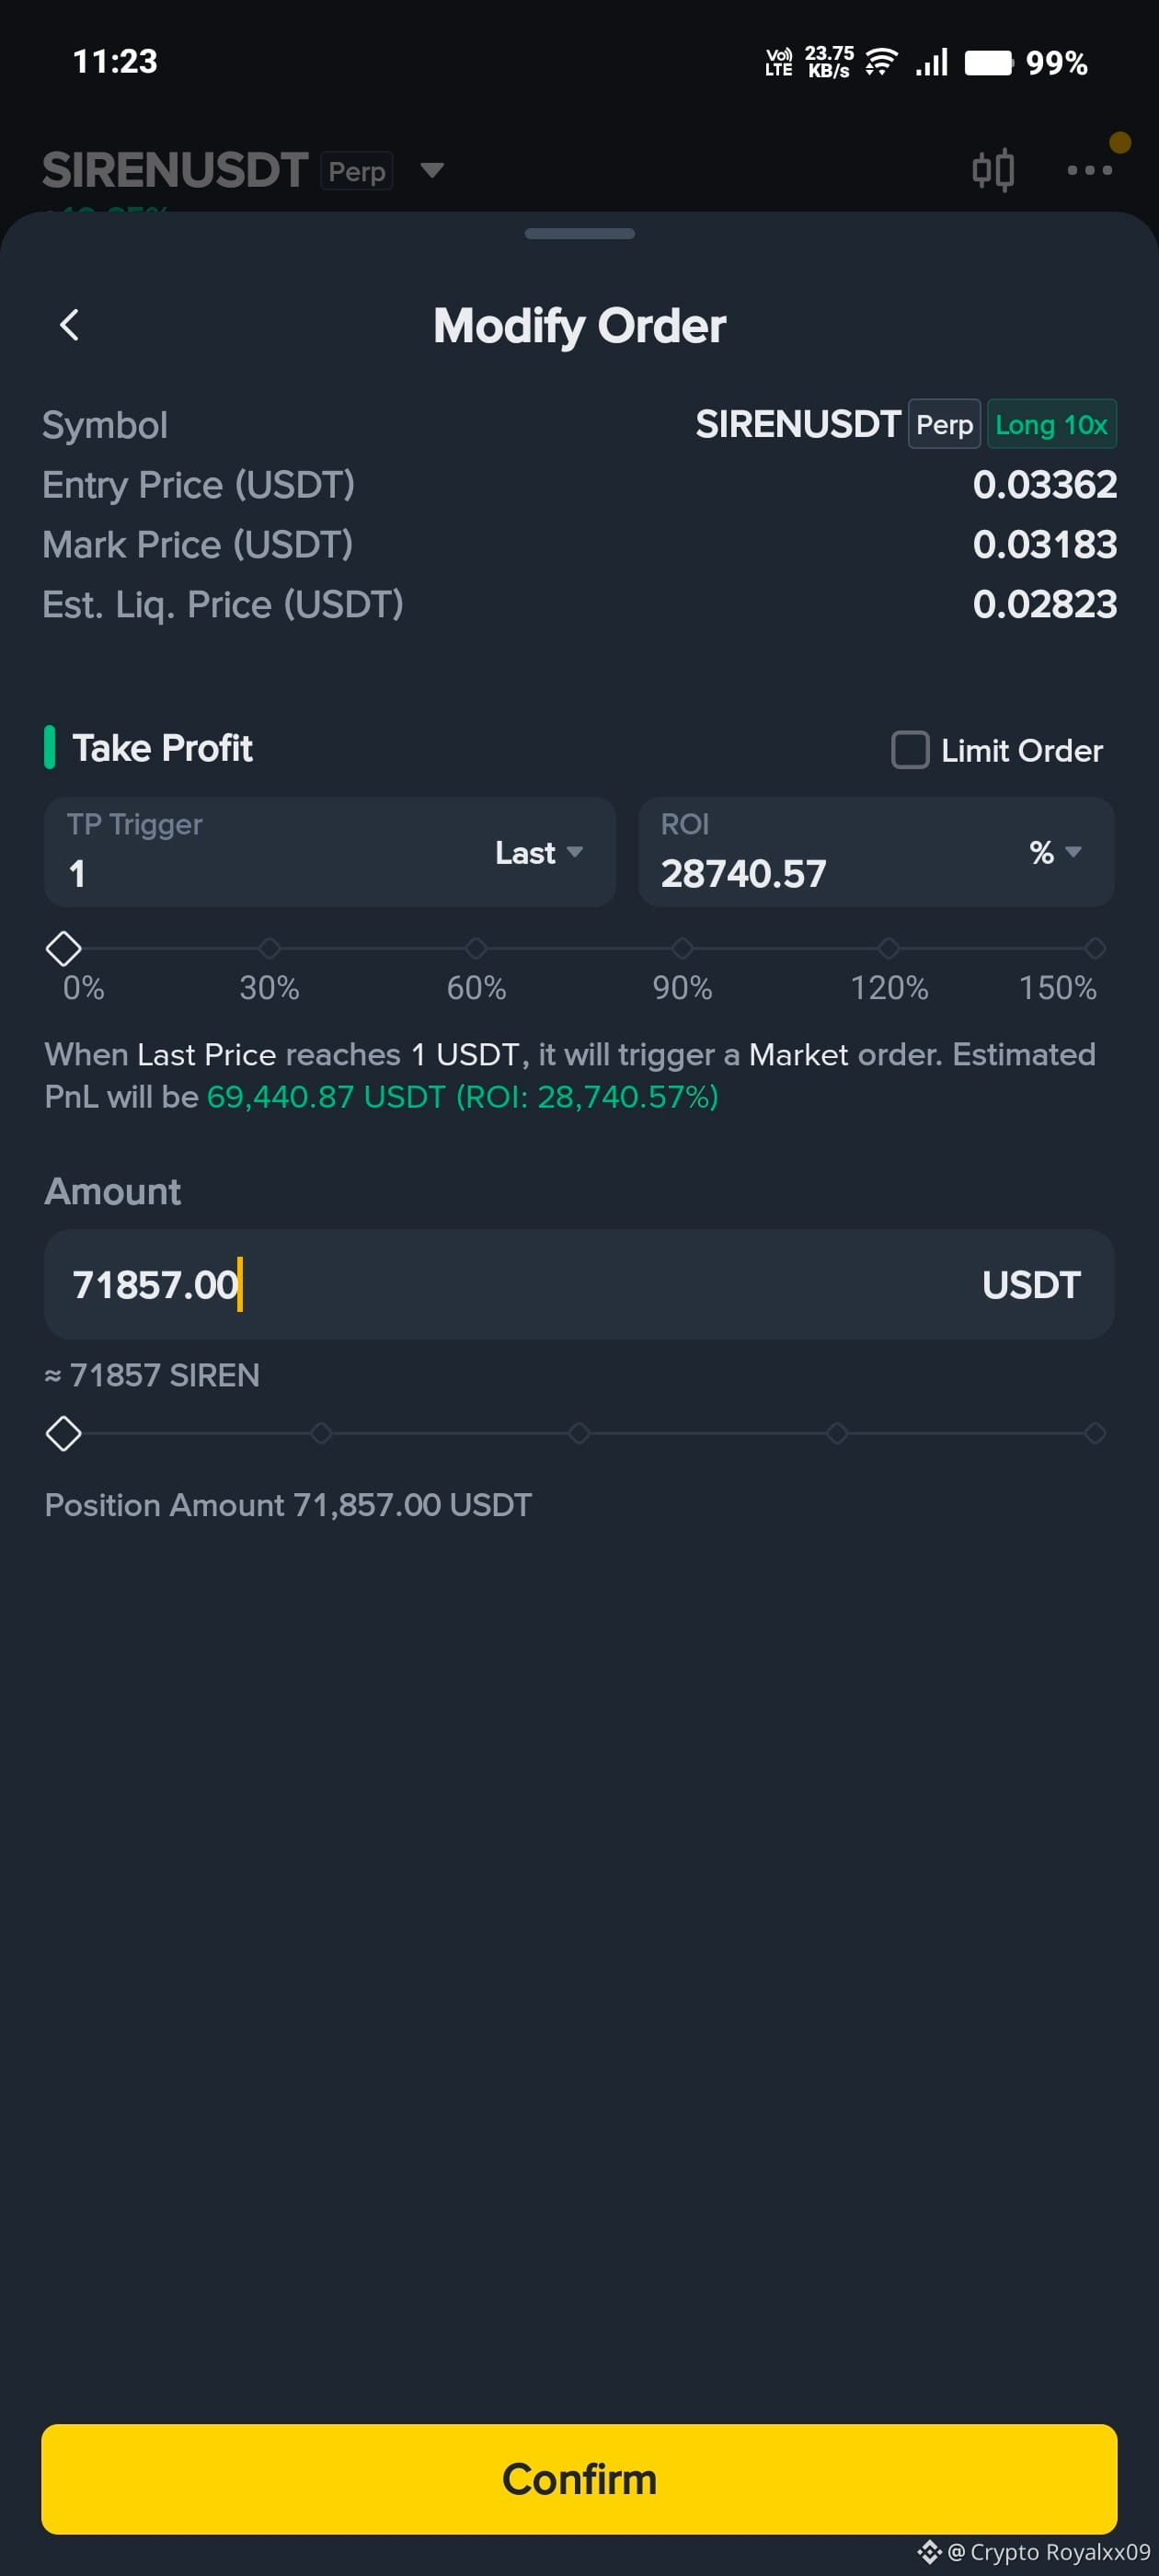Screen dimensions: 1159x2576
Task: Tap the Long 10x leverage badge
Action: [1051, 424]
